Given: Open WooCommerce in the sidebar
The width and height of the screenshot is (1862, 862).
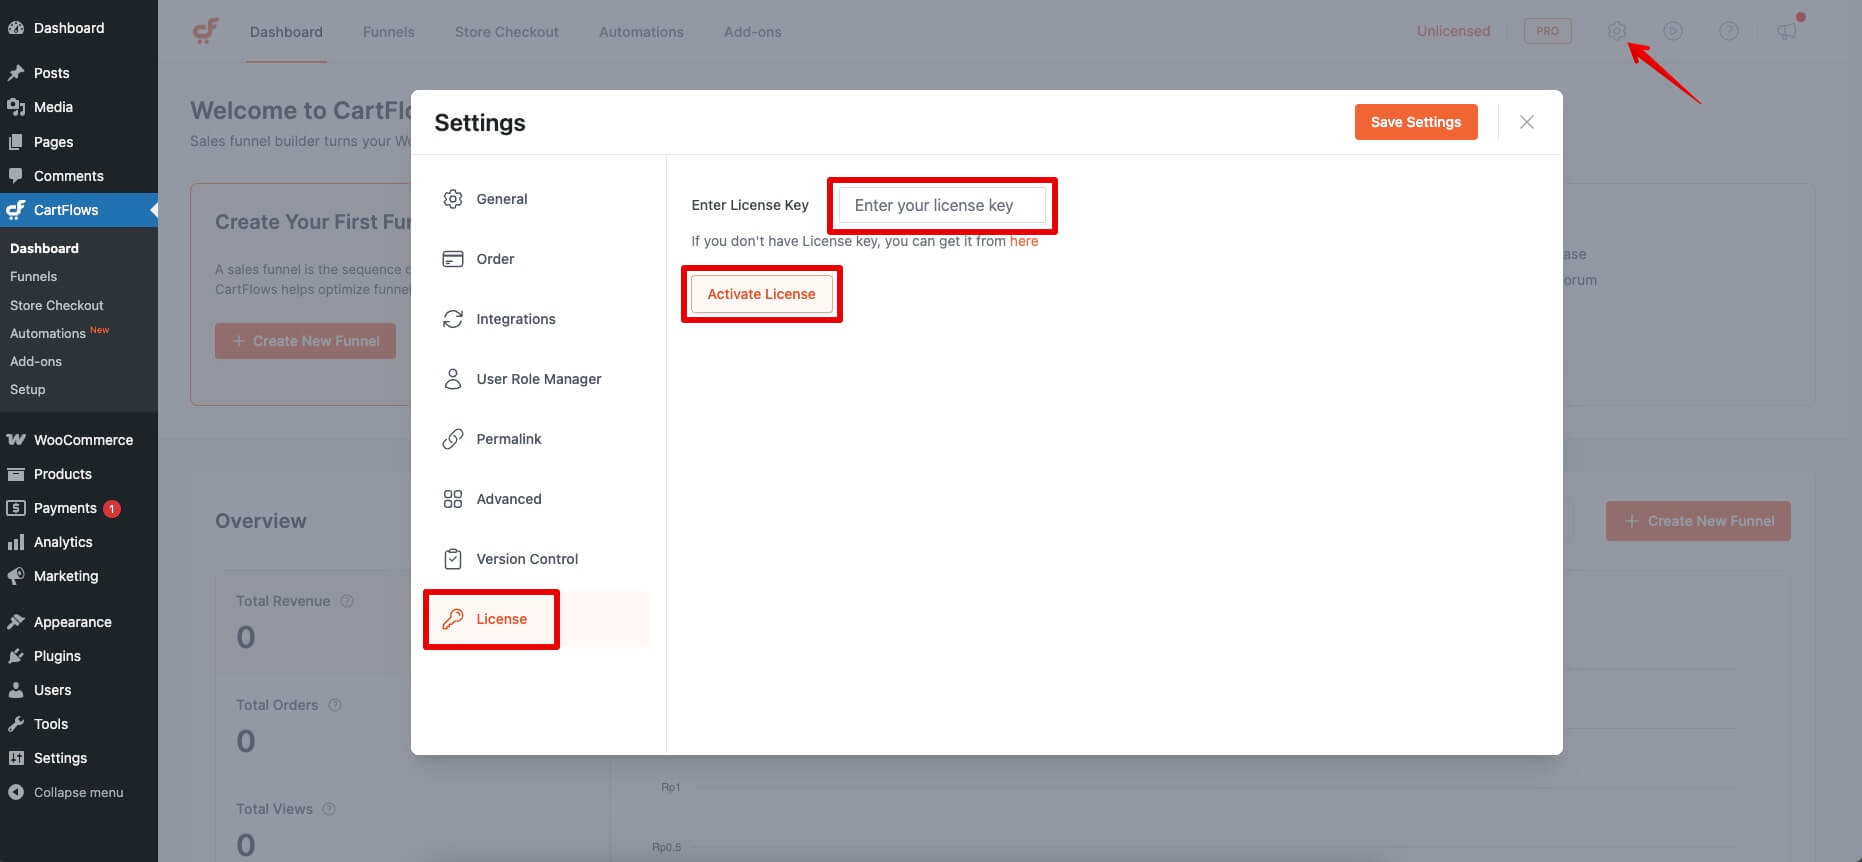Looking at the screenshot, I should 83,440.
